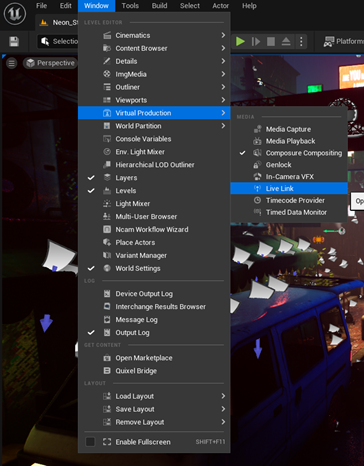Open Console Variables panel
364x467 pixels.
click(154, 139)
